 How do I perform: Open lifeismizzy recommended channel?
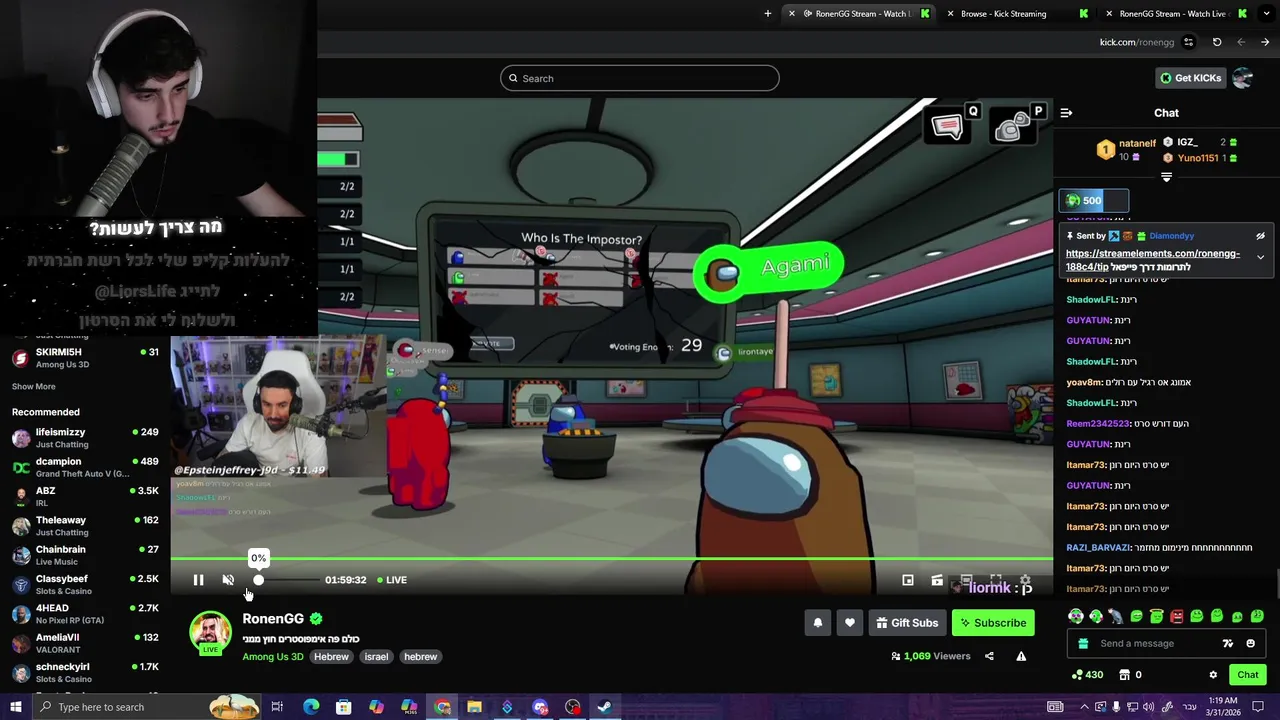point(85,438)
